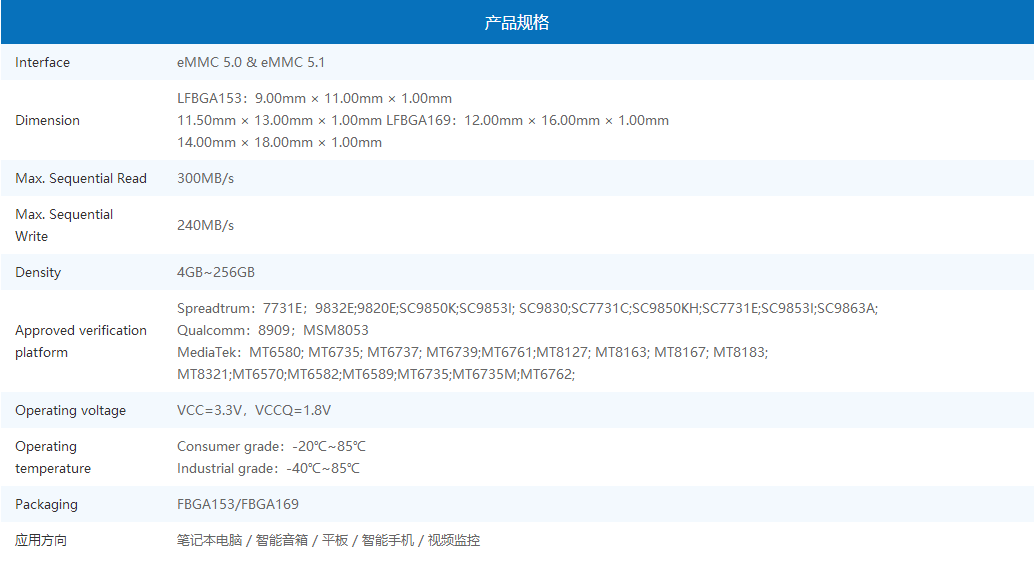Select the Max. Sequential Write label
1035x578 pixels.
point(64,226)
